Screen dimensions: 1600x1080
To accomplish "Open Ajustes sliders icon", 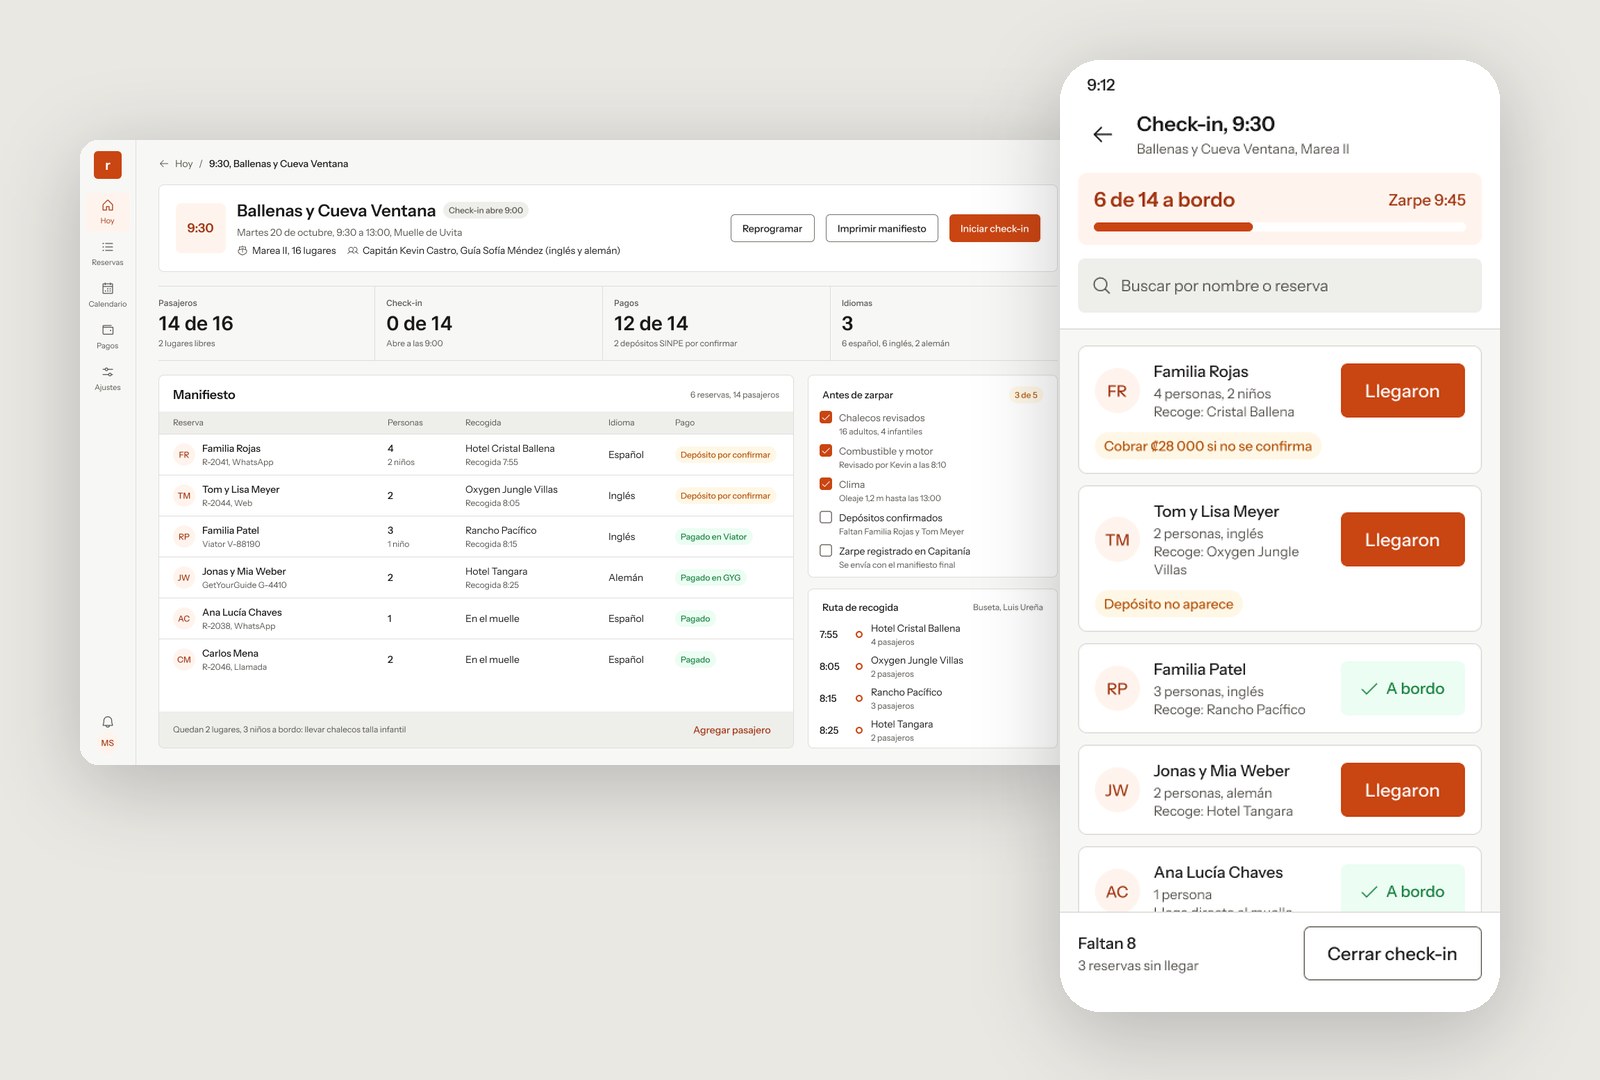I will tap(107, 371).
